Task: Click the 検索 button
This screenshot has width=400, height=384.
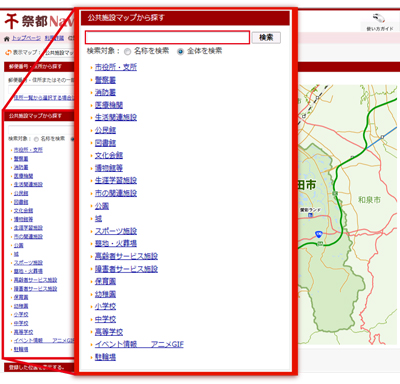Action: (266, 37)
